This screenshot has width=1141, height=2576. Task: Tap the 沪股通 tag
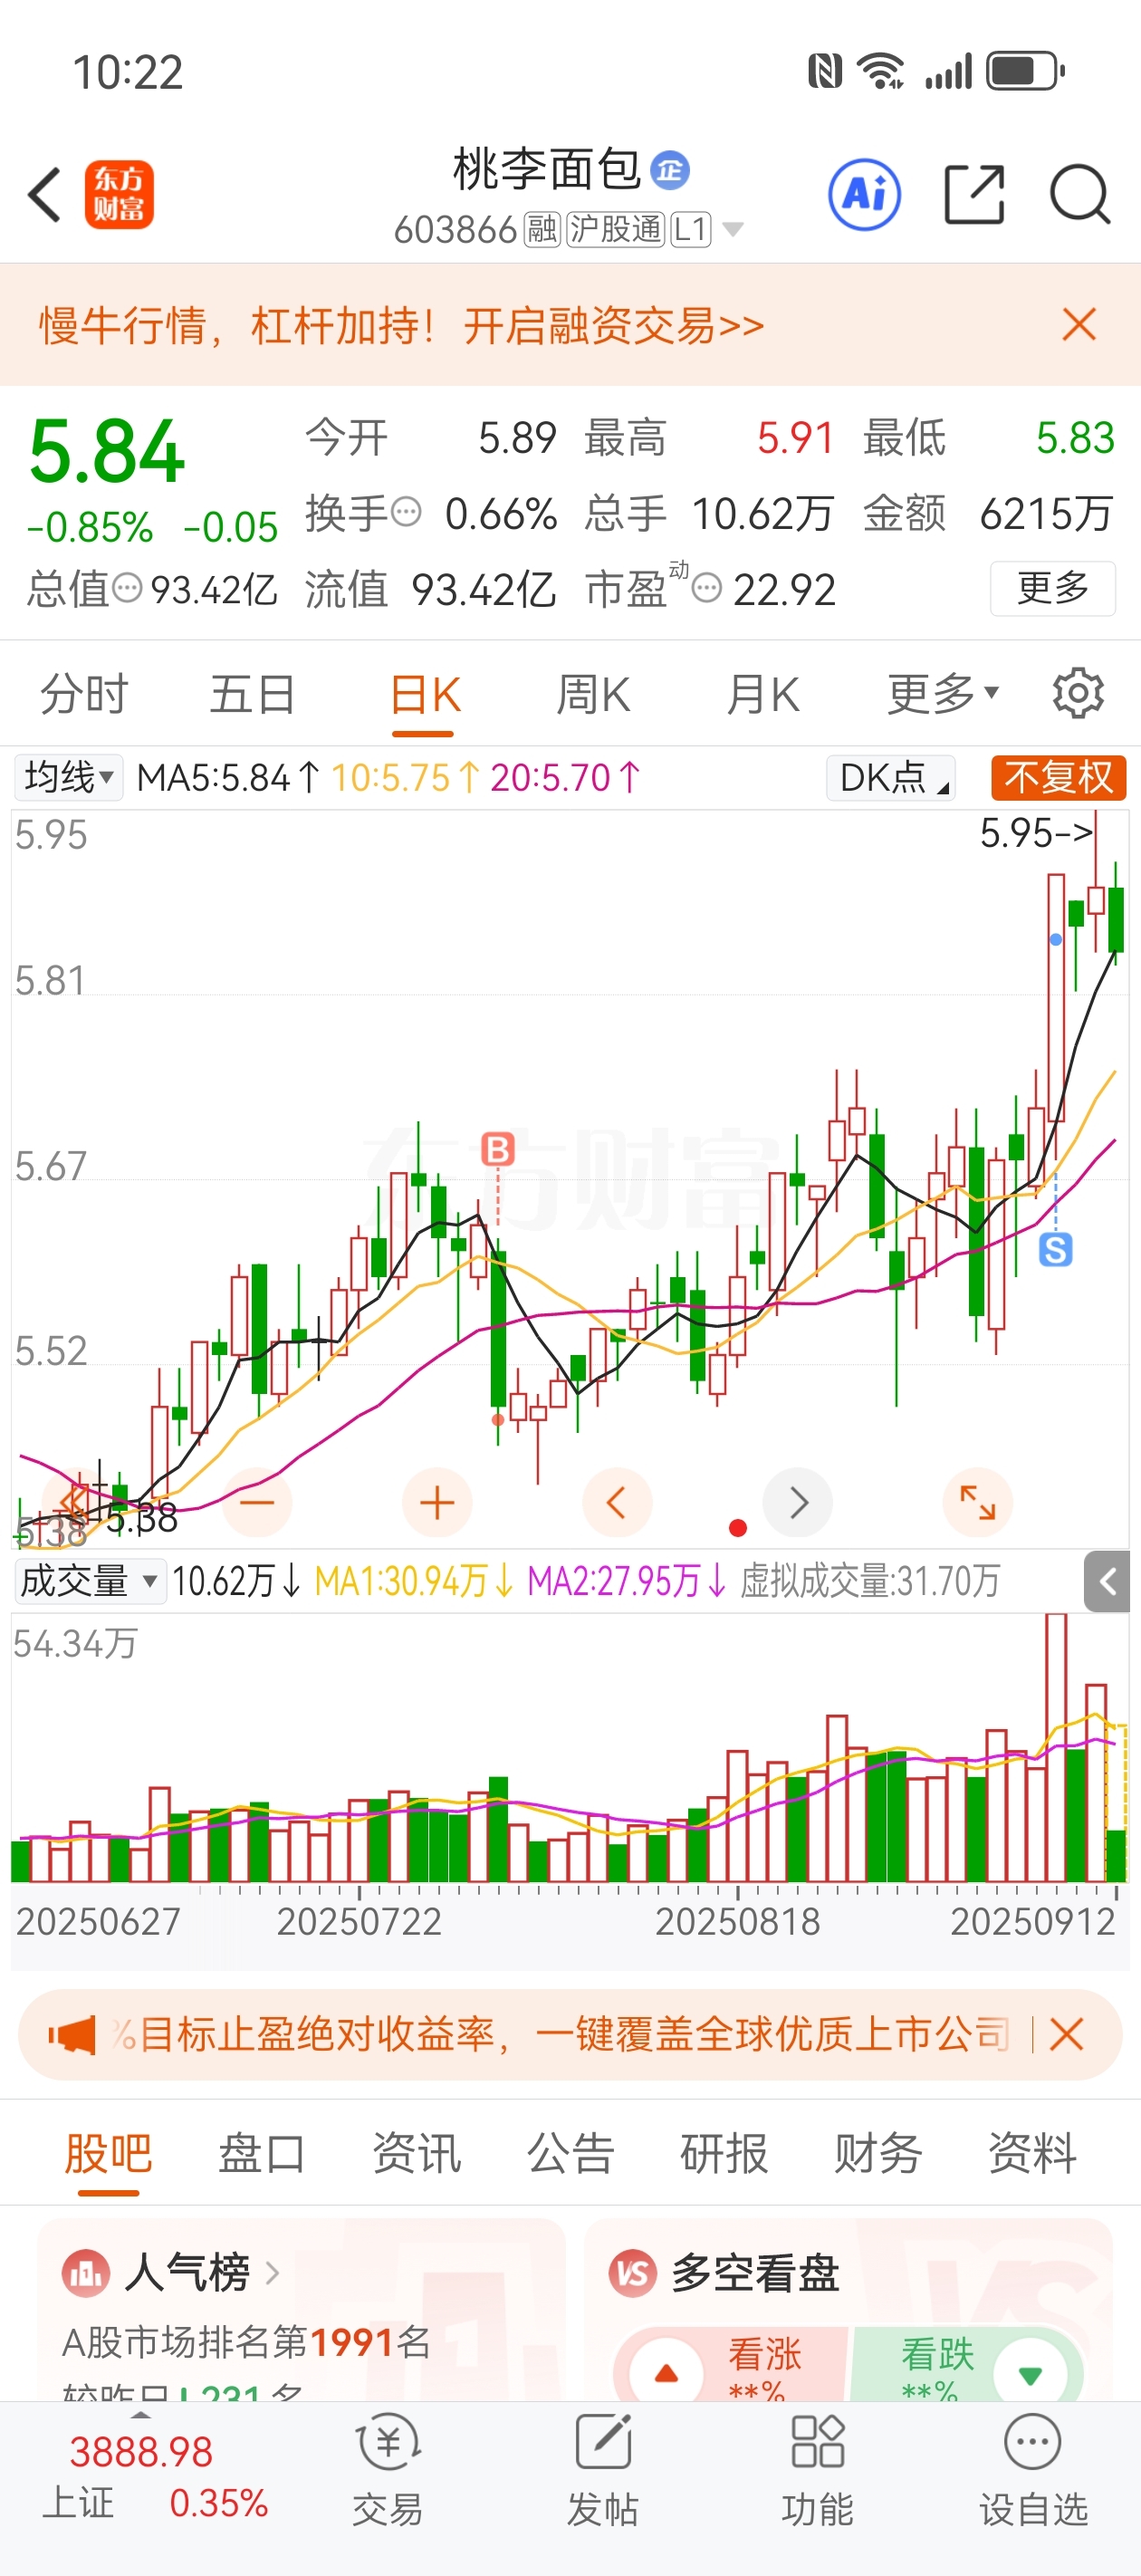pyautogui.click(x=615, y=230)
